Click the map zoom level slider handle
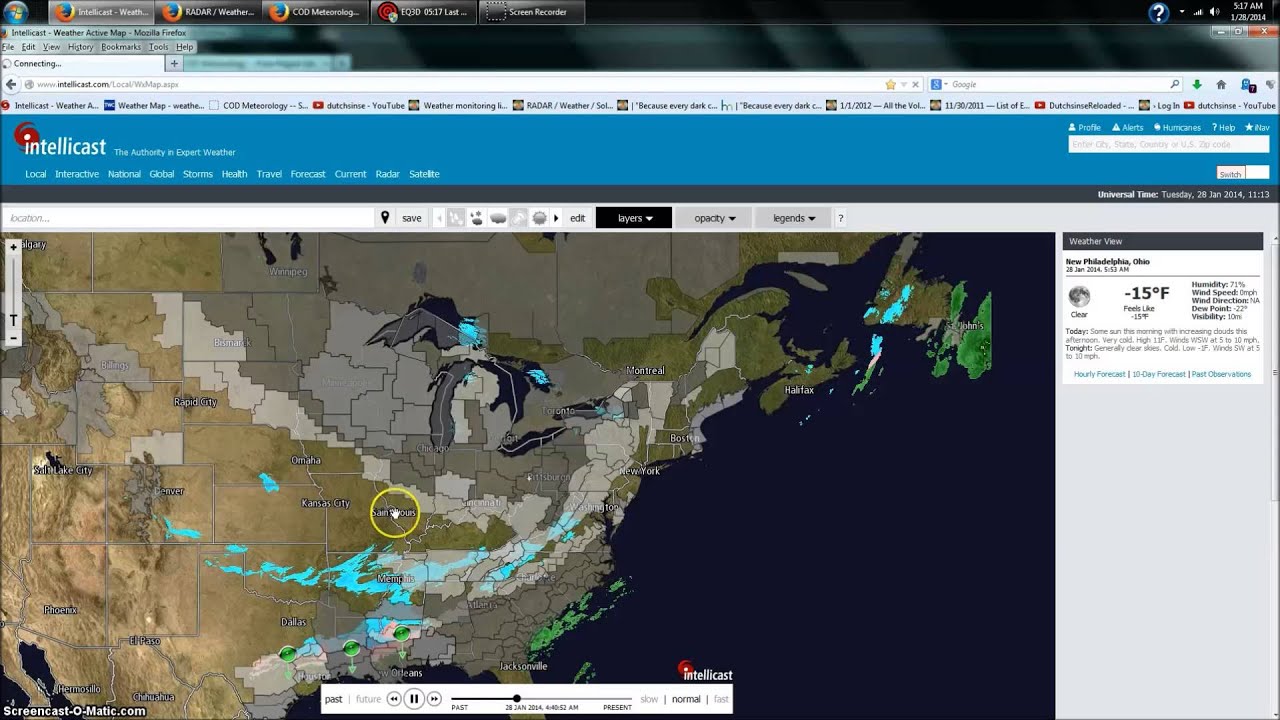 tap(13, 320)
